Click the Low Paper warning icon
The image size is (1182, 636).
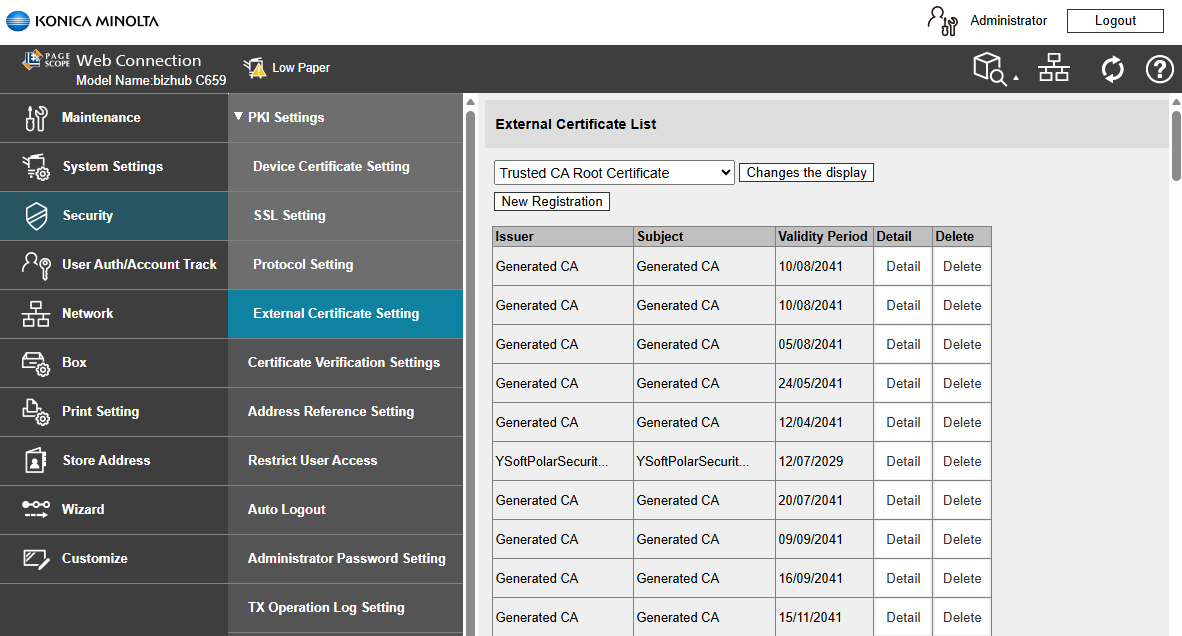[255, 68]
